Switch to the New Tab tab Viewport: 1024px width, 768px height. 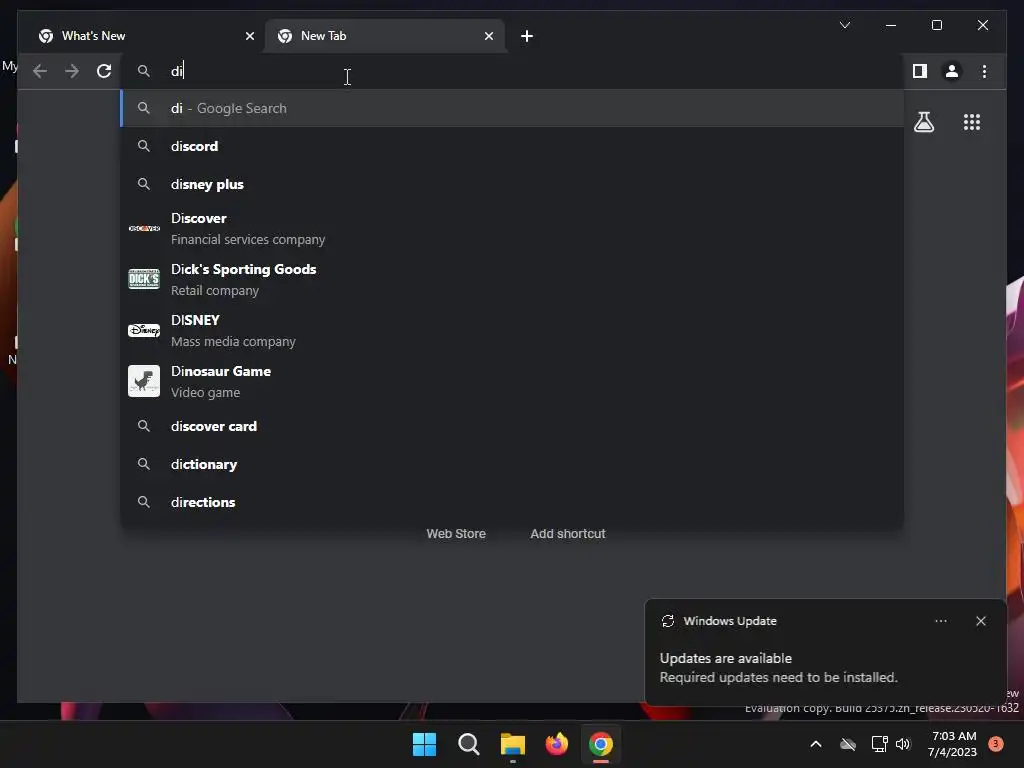pos(385,36)
